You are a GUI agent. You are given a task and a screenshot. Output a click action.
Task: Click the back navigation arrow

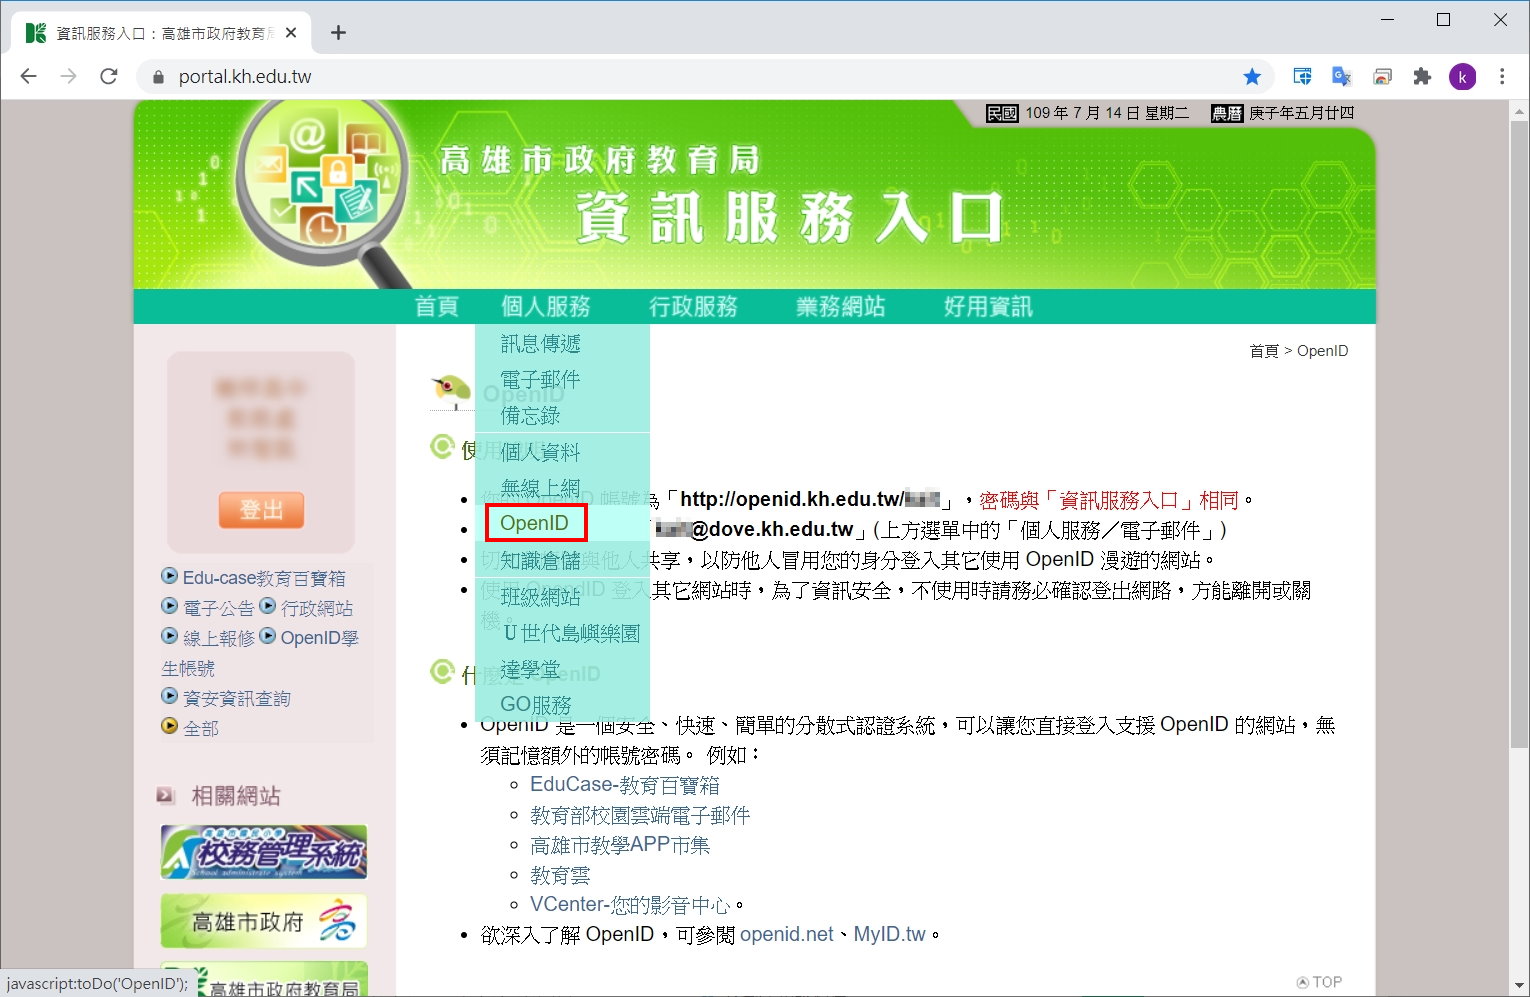pos(28,76)
